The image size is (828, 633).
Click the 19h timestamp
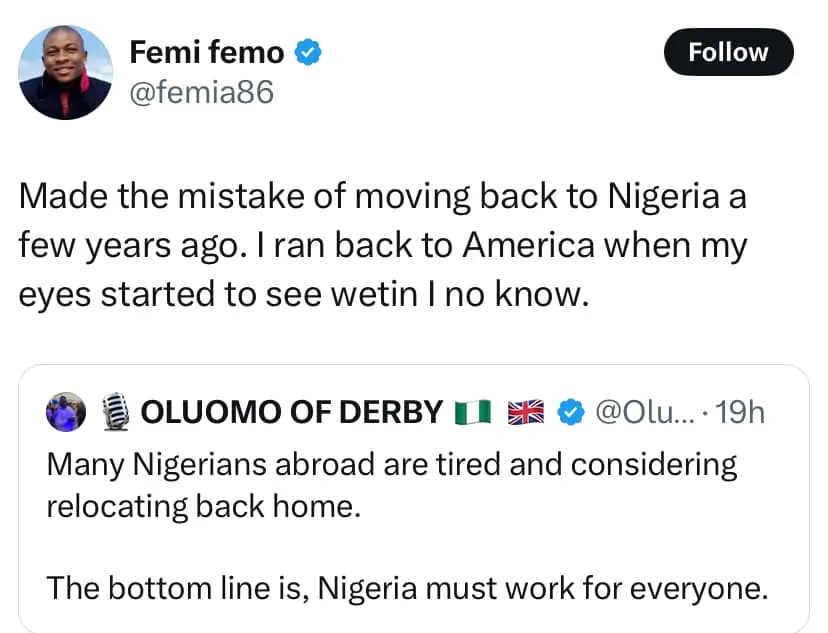(x=741, y=412)
